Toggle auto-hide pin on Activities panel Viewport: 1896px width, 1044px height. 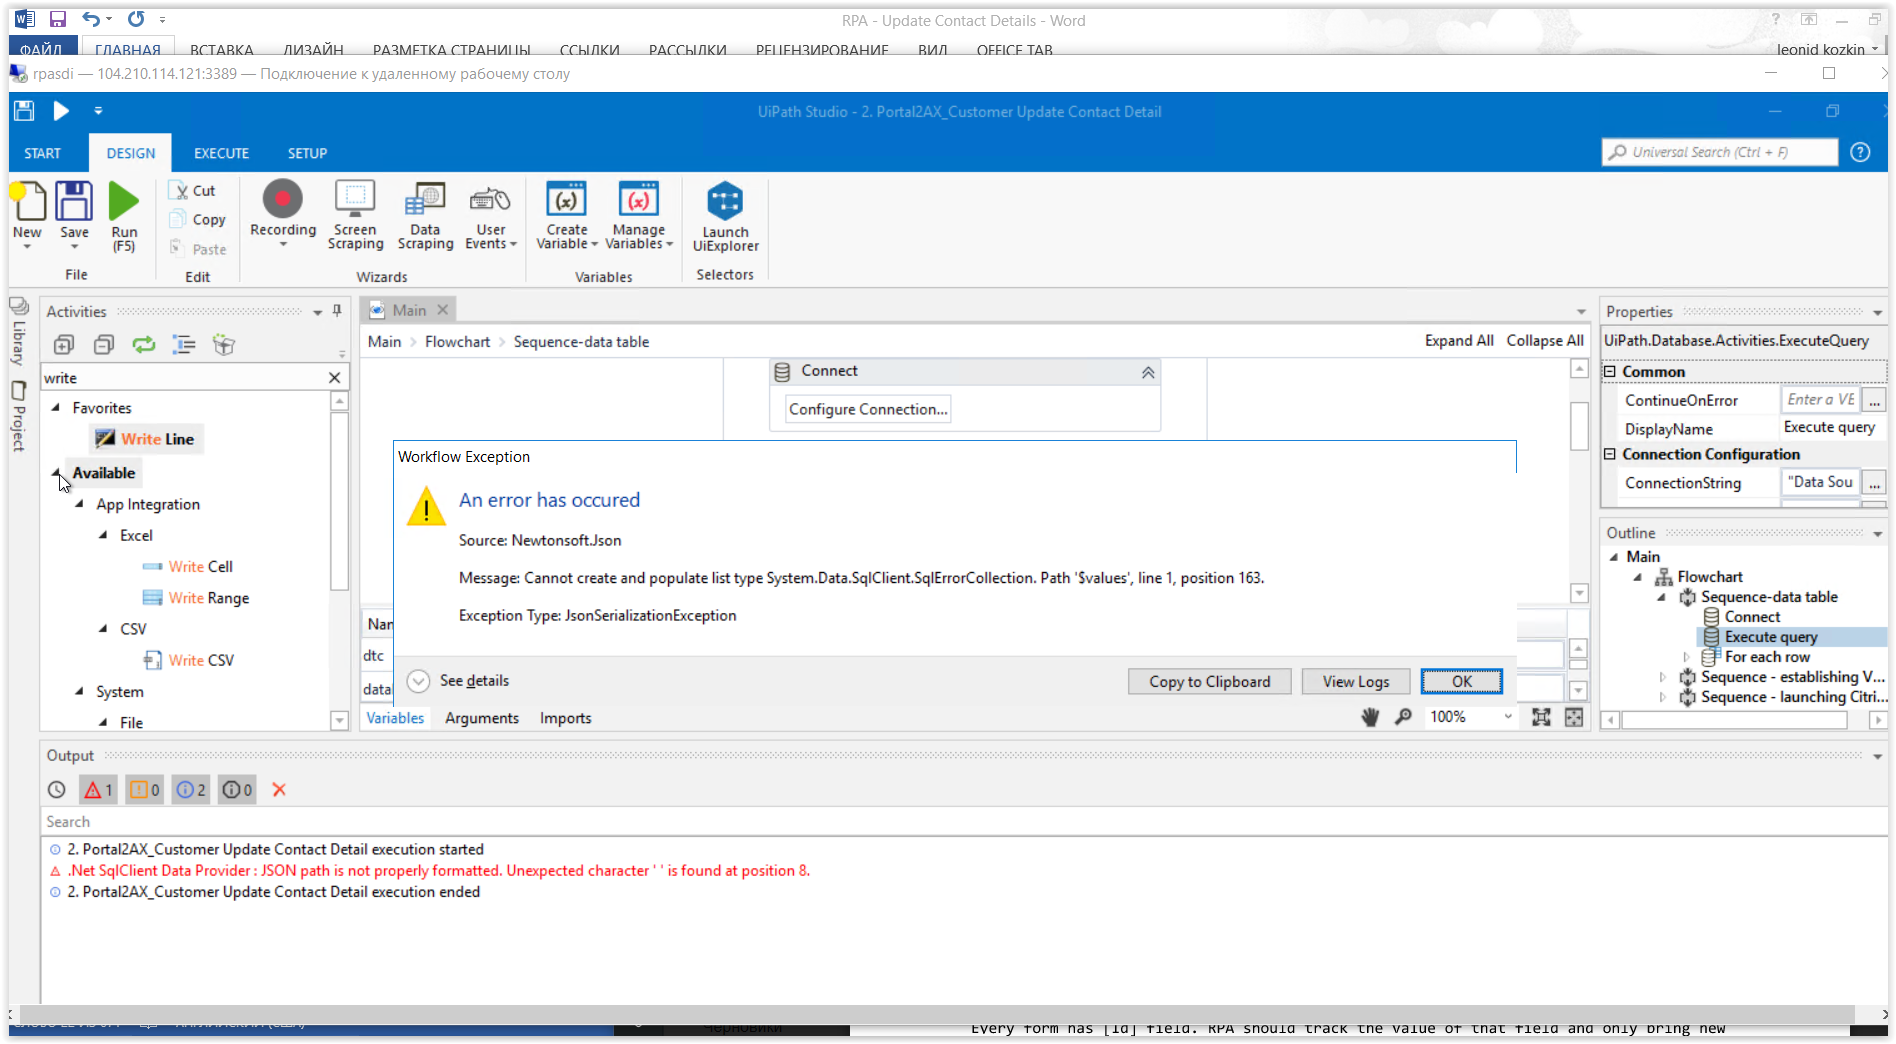(x=337, y=311)
